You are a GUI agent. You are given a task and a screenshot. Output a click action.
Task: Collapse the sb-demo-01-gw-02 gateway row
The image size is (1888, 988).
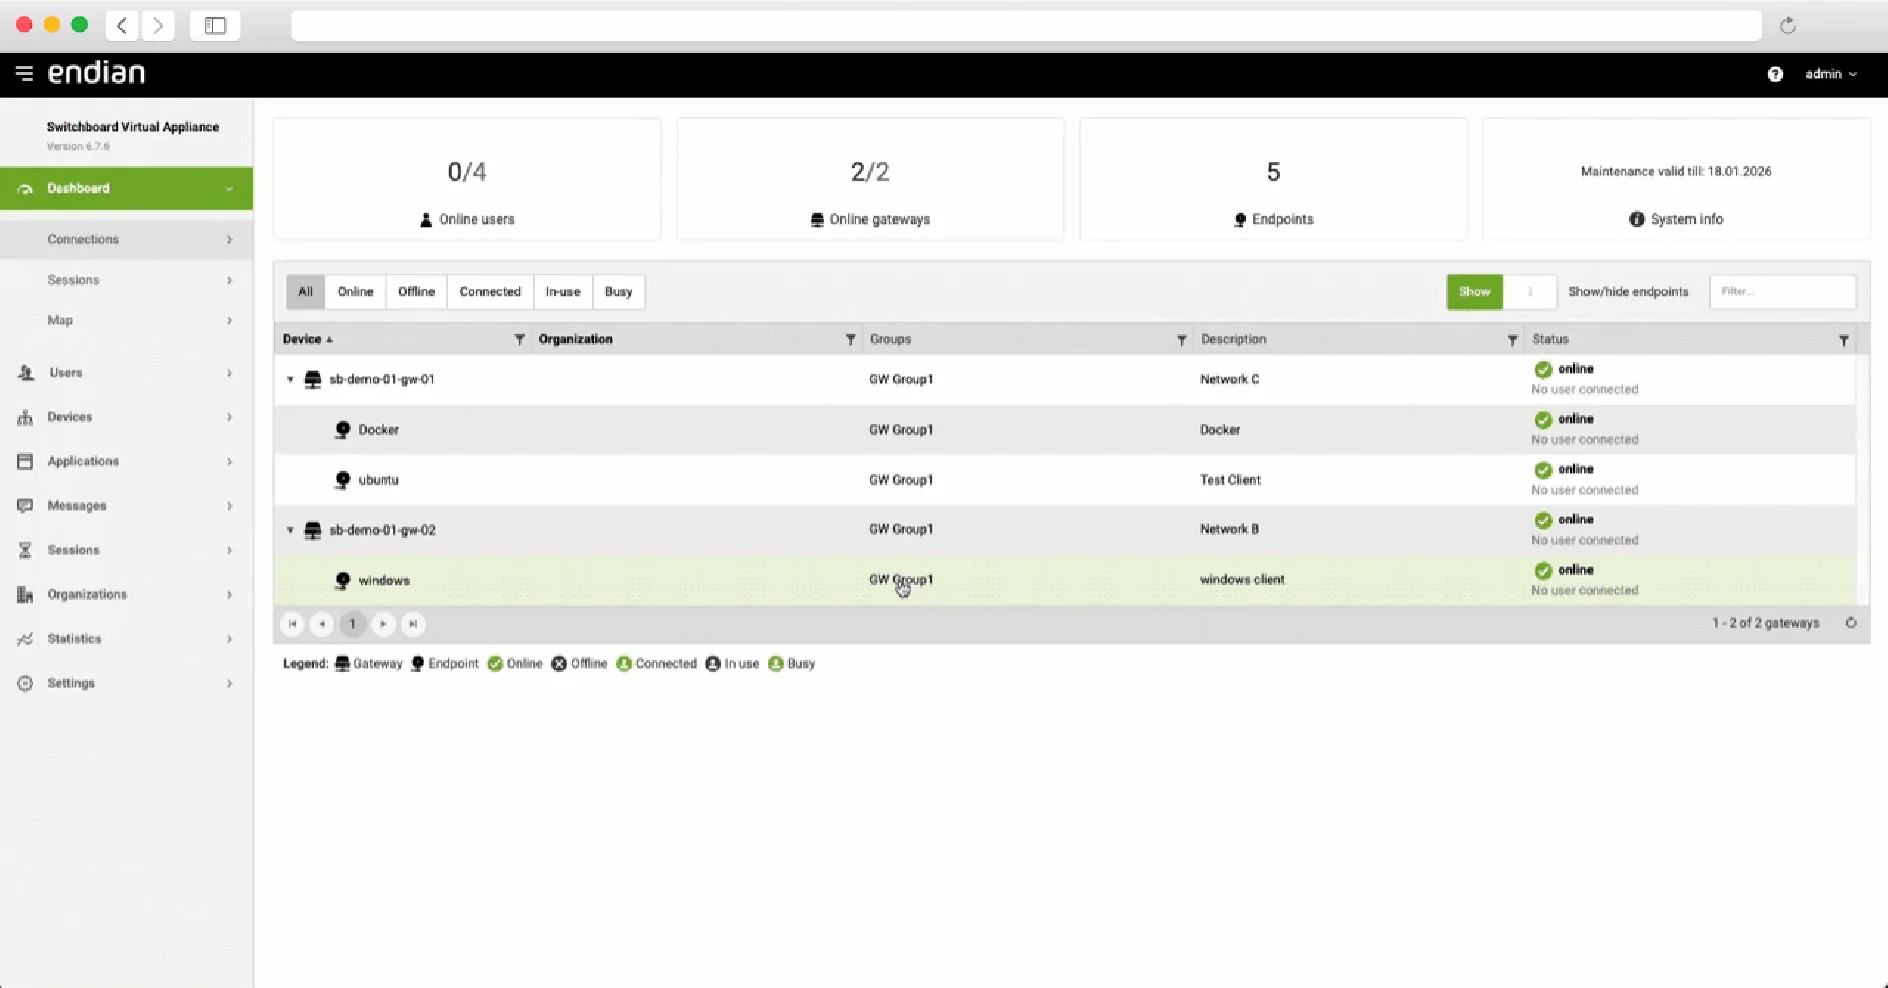(x=290, y=530)
